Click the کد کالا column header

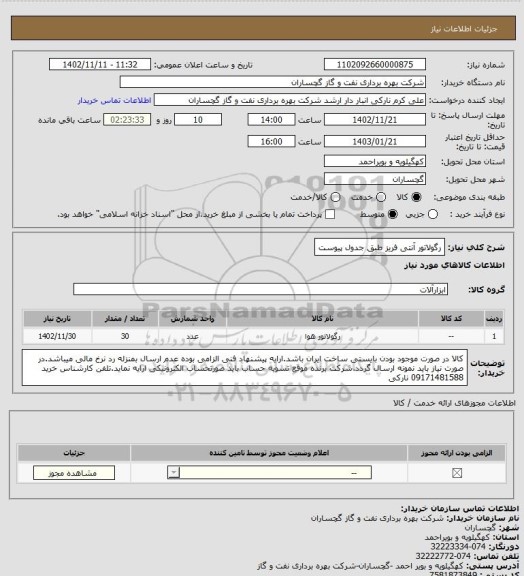(451, 319)
